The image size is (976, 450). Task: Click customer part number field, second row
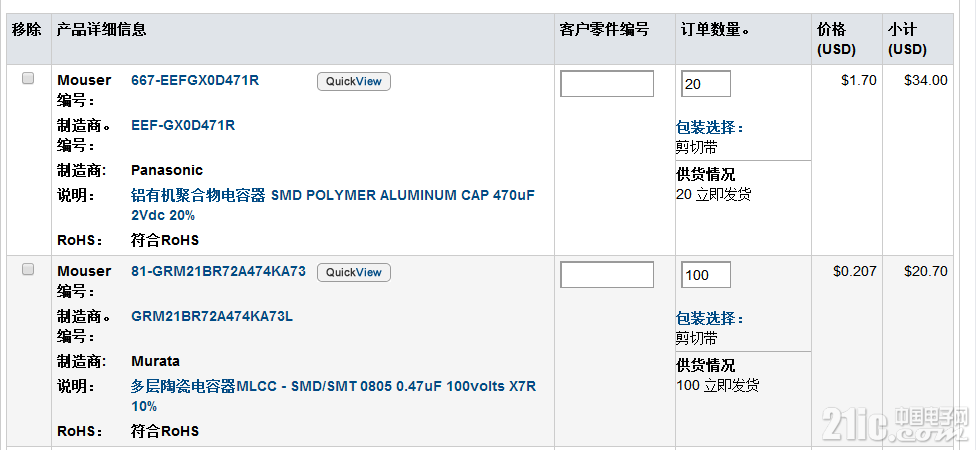point(607,275)
